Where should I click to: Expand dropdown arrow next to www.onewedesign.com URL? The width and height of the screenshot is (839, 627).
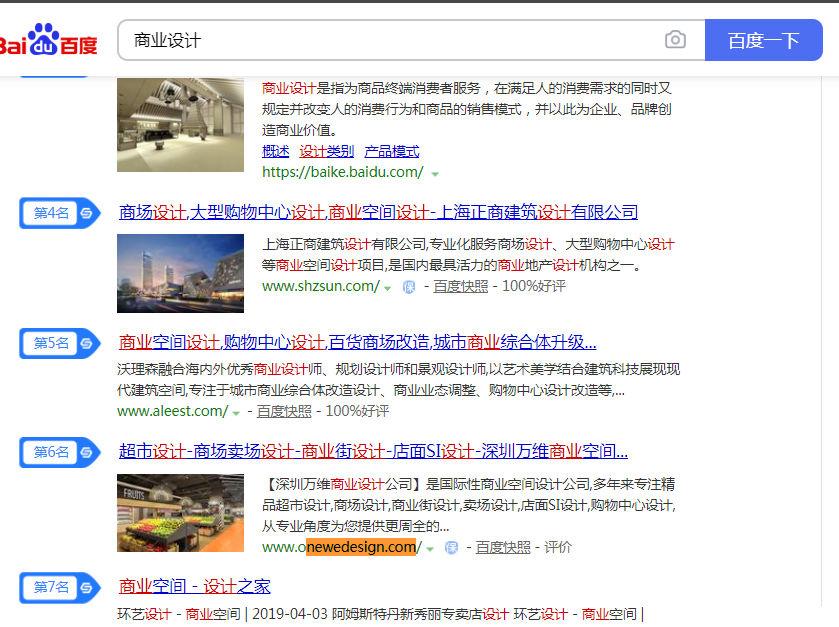pyautogui.click(x=430, y=549)
